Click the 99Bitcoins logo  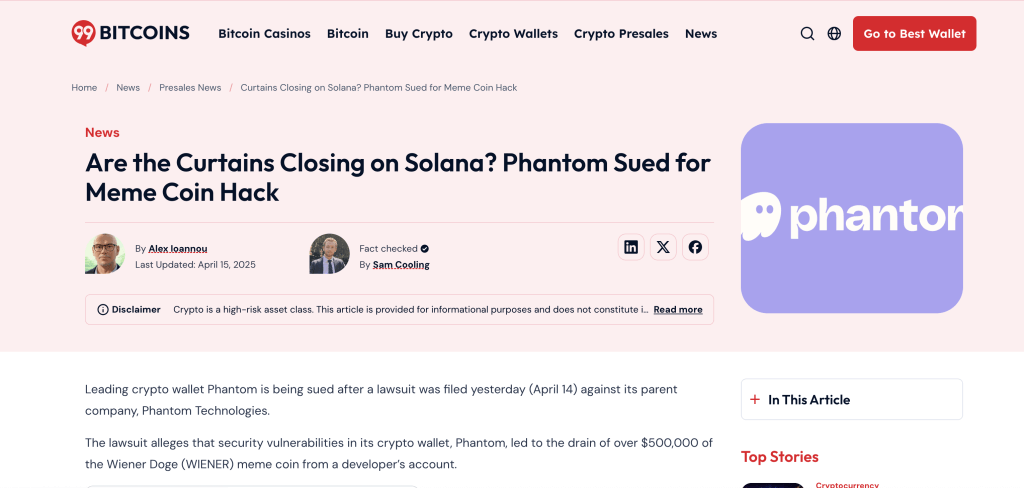click(130, 33)
